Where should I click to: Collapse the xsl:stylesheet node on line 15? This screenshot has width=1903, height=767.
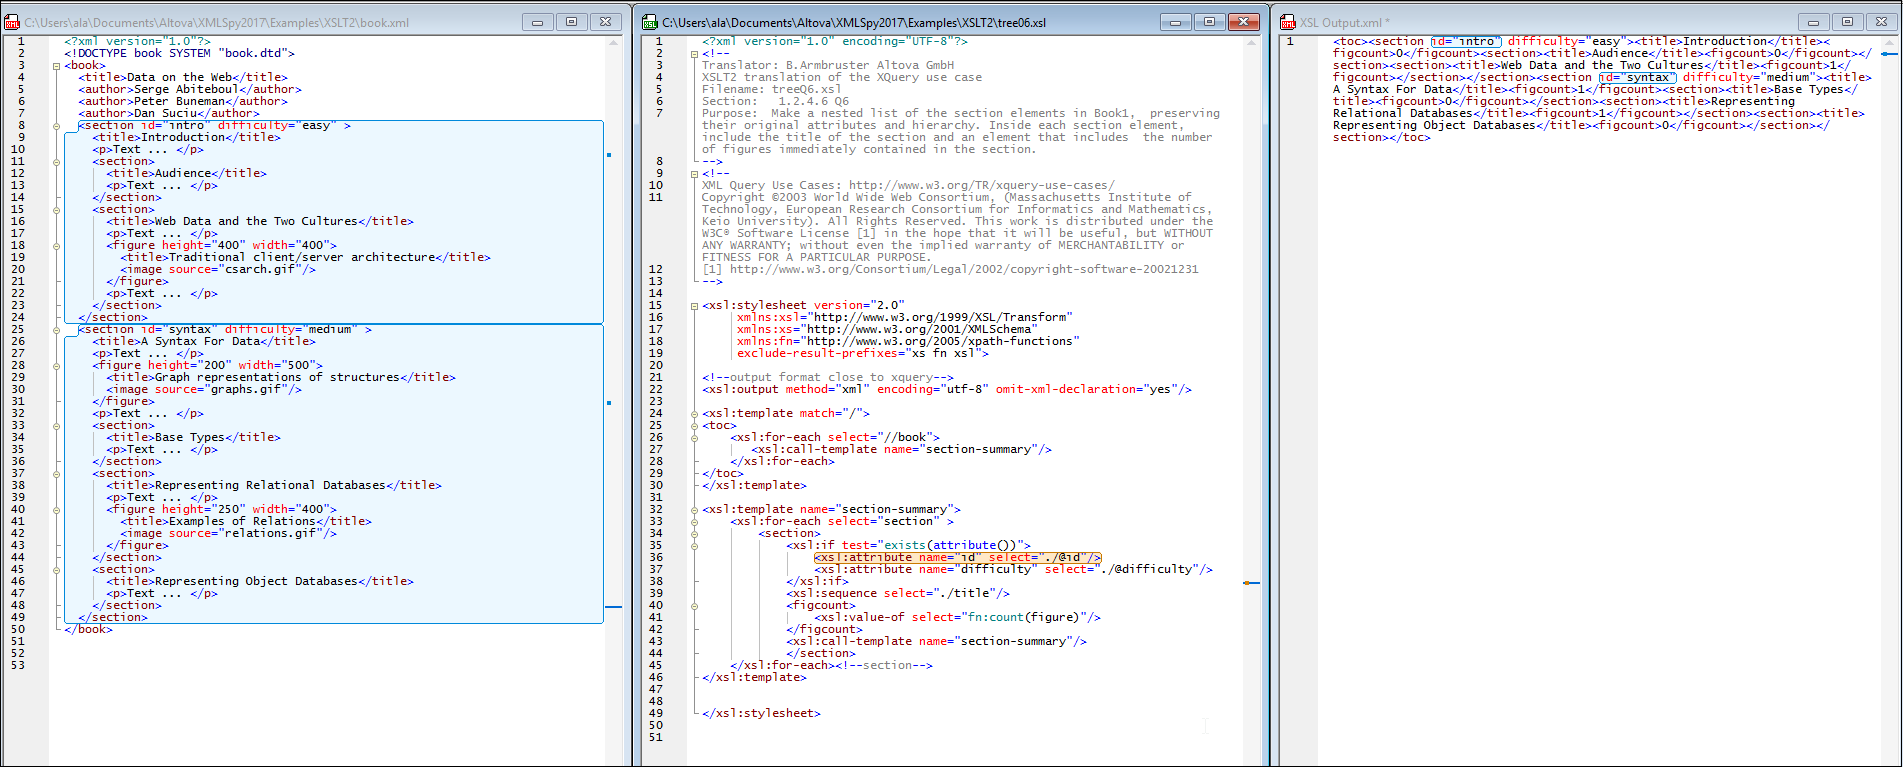[694, 306]
